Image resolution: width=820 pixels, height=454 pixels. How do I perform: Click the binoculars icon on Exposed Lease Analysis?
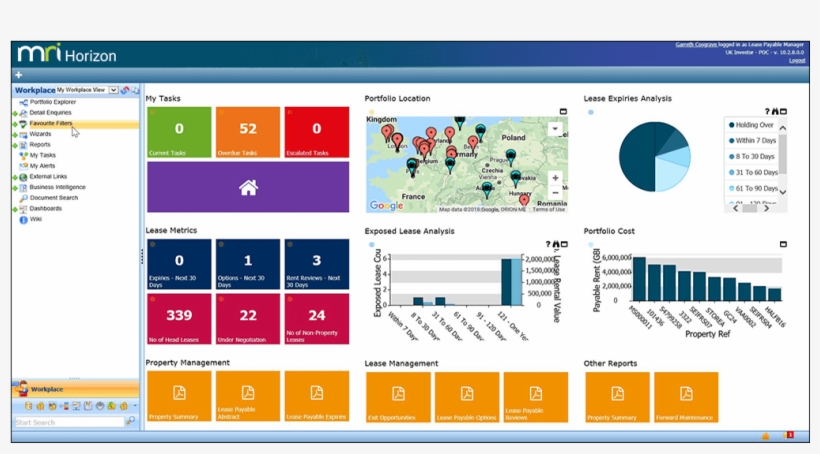556,244
